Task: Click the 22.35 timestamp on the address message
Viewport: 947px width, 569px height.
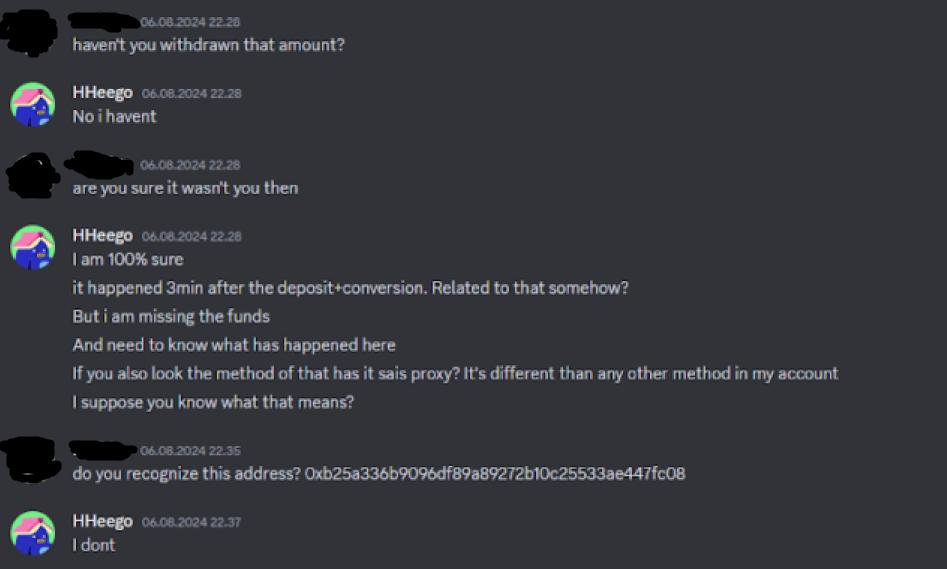Action: (190, 451)
